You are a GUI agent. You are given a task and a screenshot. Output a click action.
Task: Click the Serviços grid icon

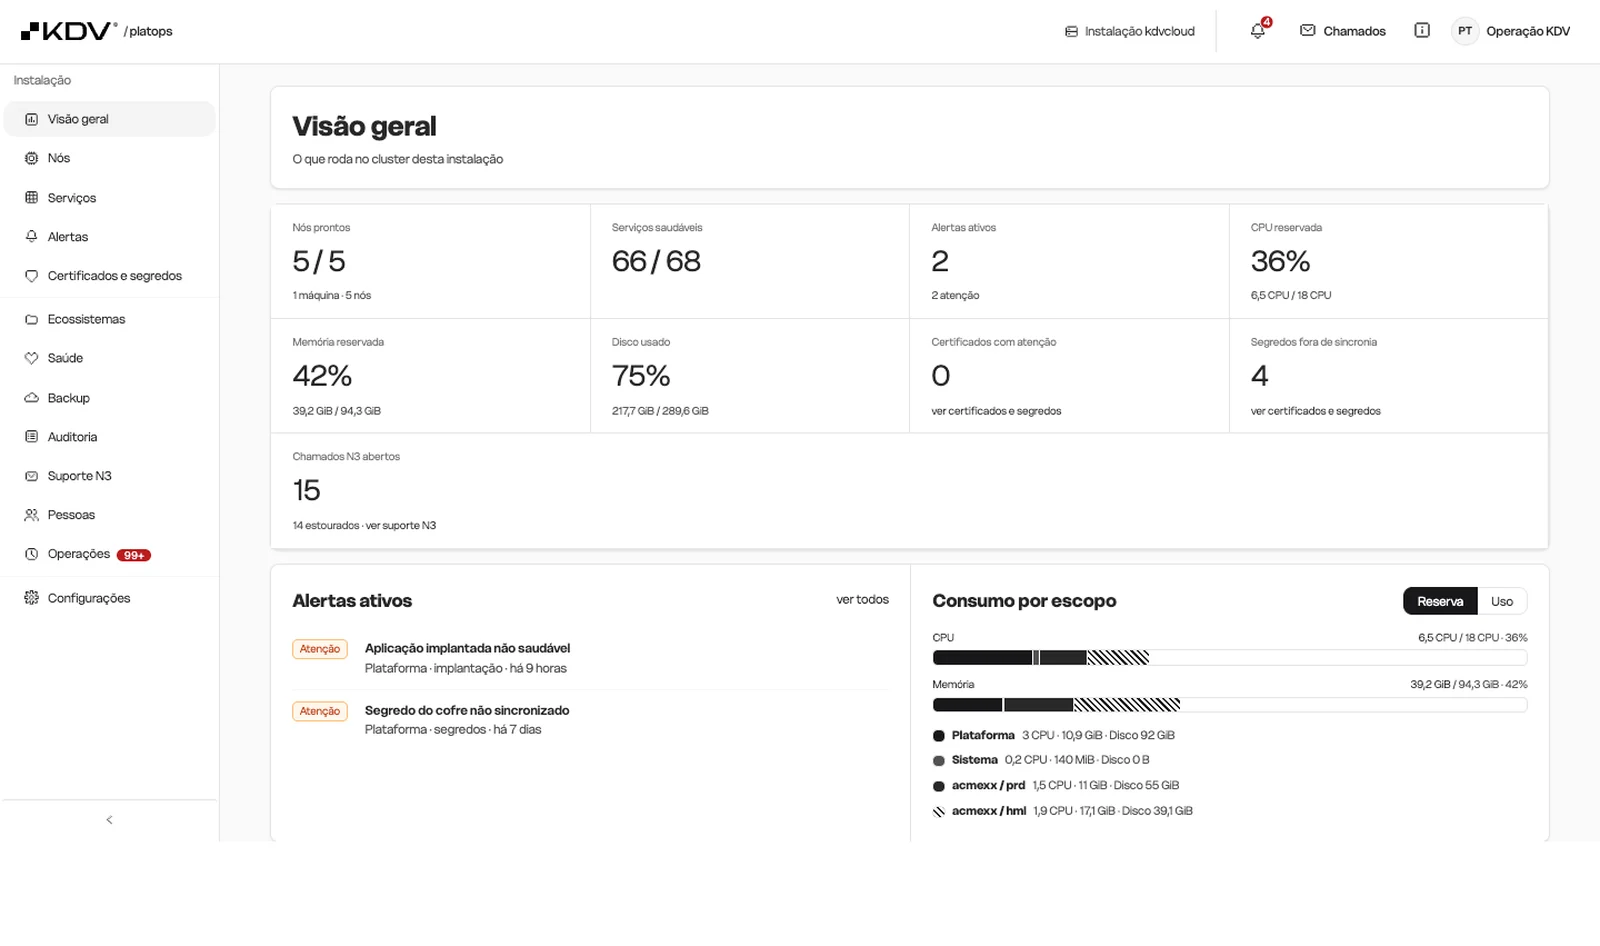[x=31, y=198]
